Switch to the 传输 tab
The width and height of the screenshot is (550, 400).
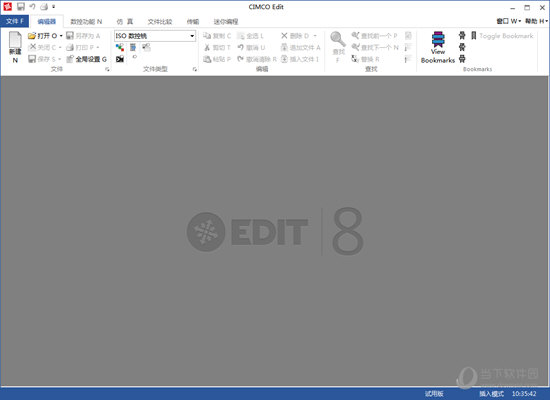click(193, 21)
